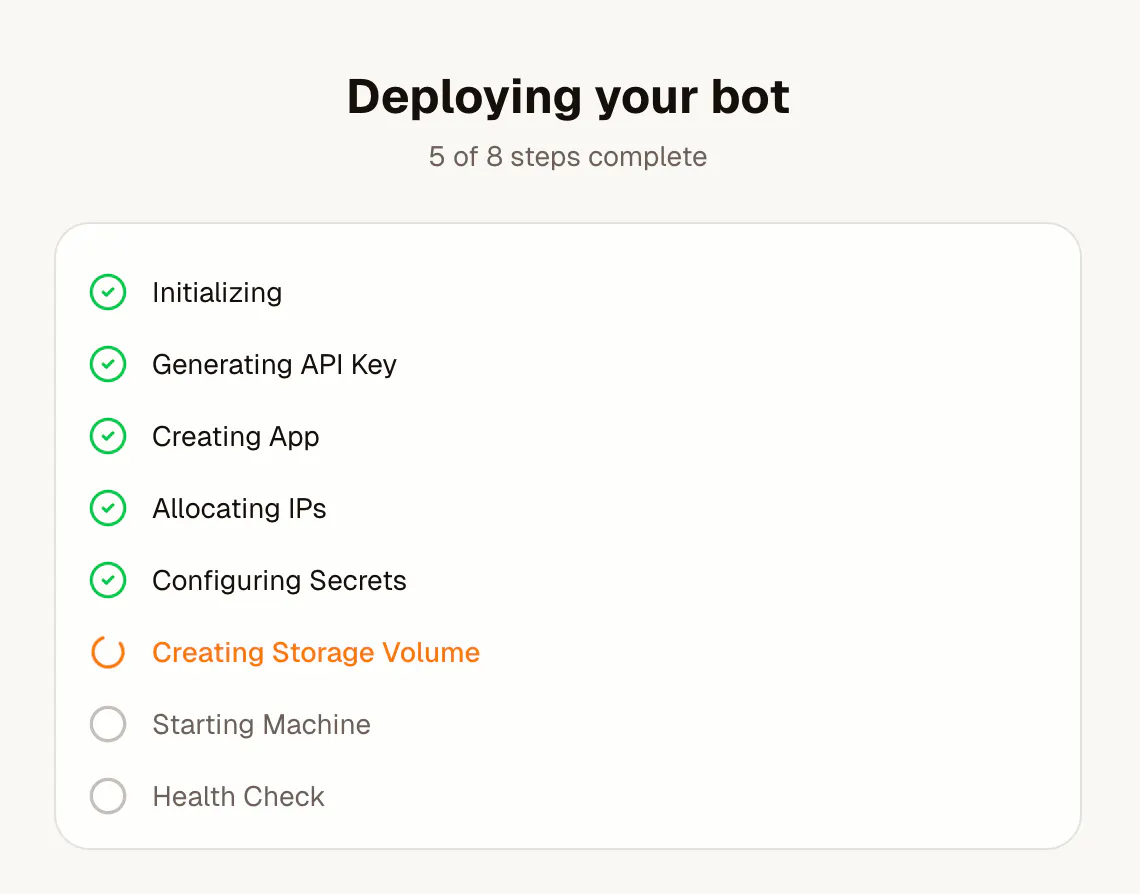Viewport: 1140px width, 894px height.
Task: Click the empty circle beside Health Check
Action: (x=108, y=796)
